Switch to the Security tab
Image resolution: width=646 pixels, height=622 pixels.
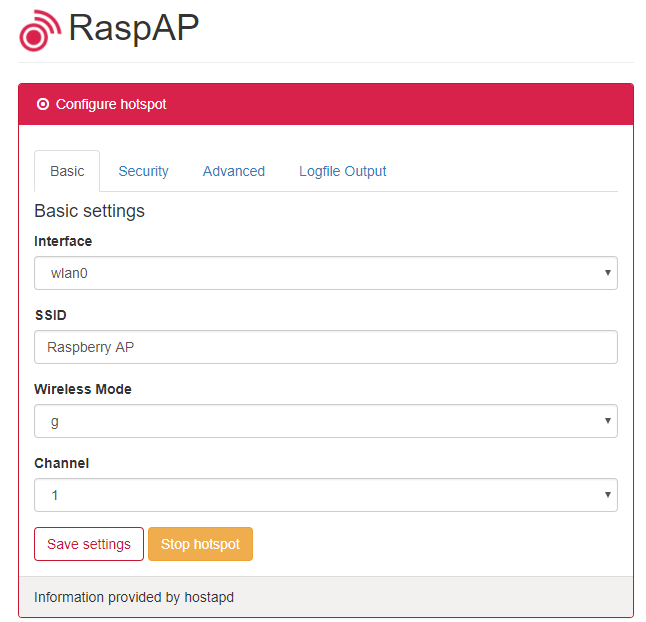[x=143, y=171]
